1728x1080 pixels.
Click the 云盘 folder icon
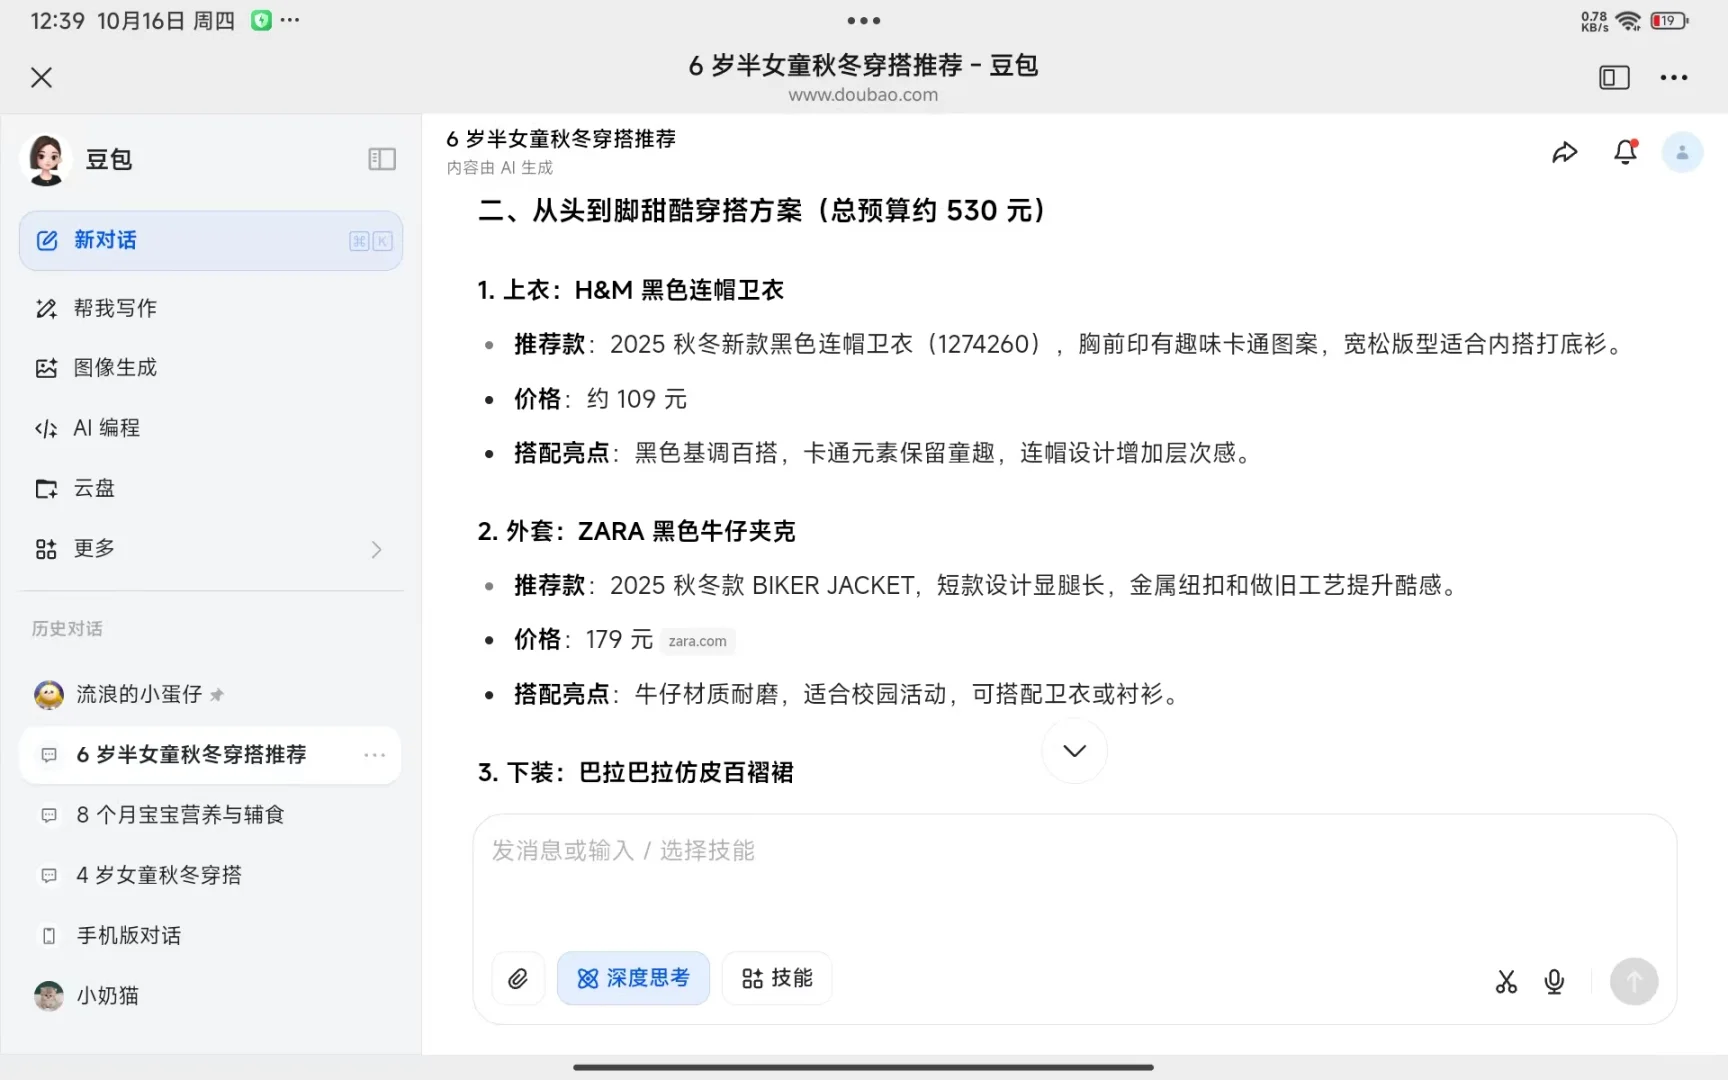click(x=46, y=488)
